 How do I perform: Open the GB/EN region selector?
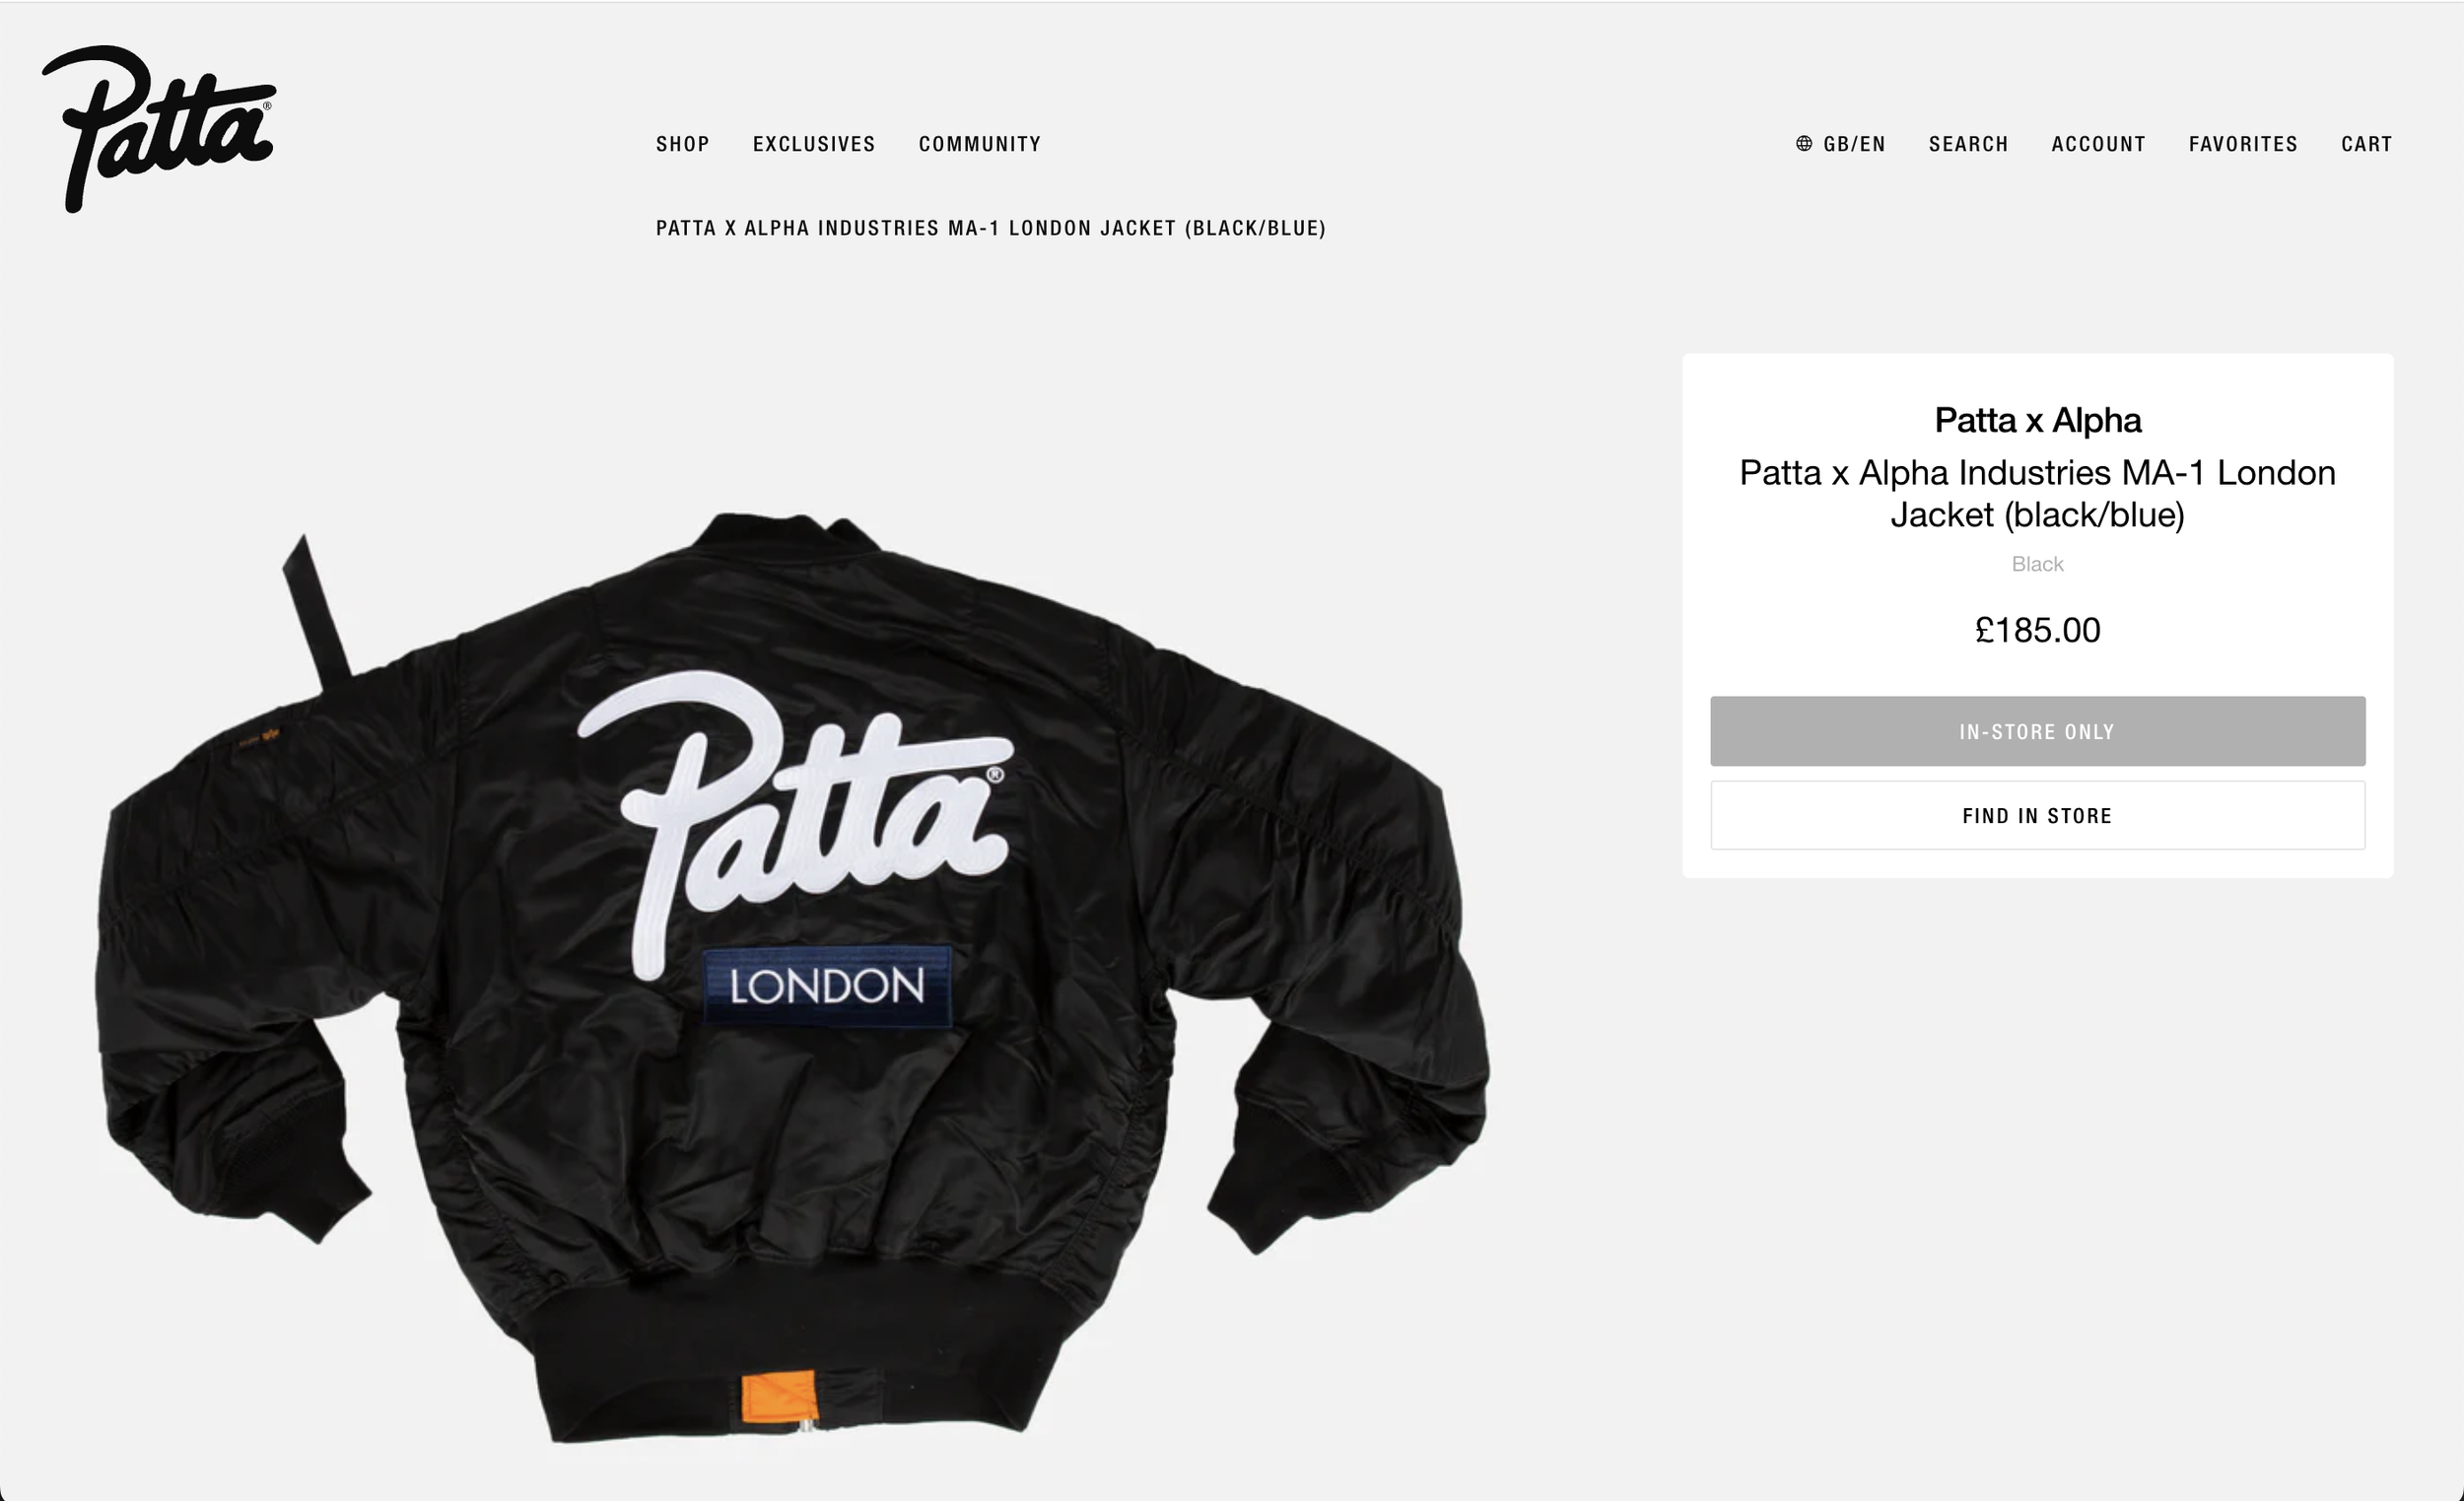(x=1841, y=144)
